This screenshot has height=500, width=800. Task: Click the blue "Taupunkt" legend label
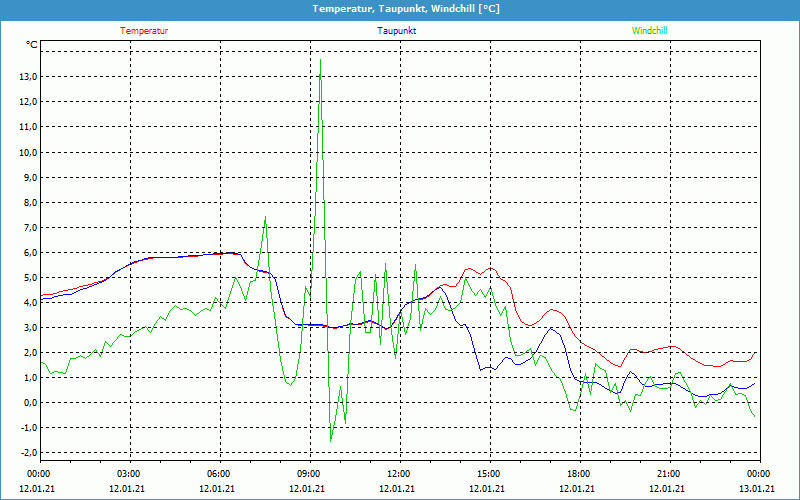coord(397,31)
